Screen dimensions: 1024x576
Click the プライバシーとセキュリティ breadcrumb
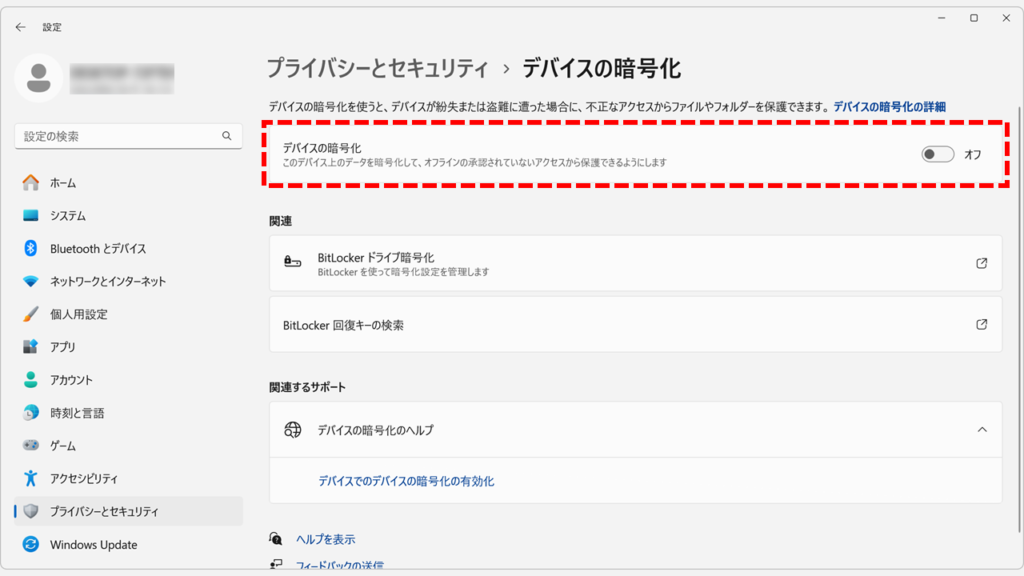(x=377, y=68)
